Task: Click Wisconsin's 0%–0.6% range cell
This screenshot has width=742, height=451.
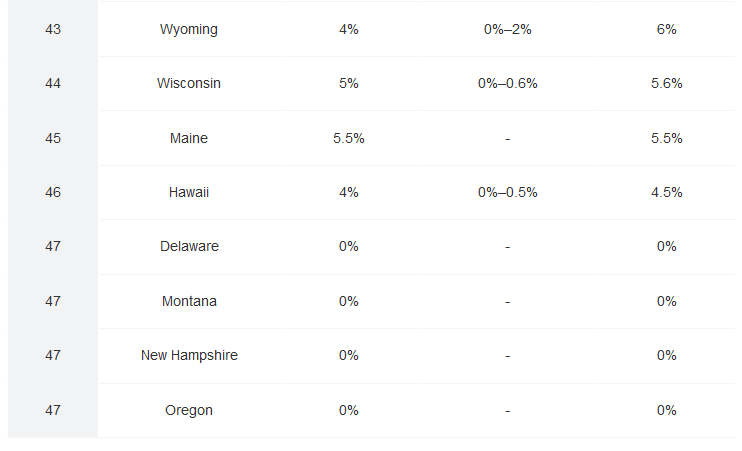Action: (507, 83)
